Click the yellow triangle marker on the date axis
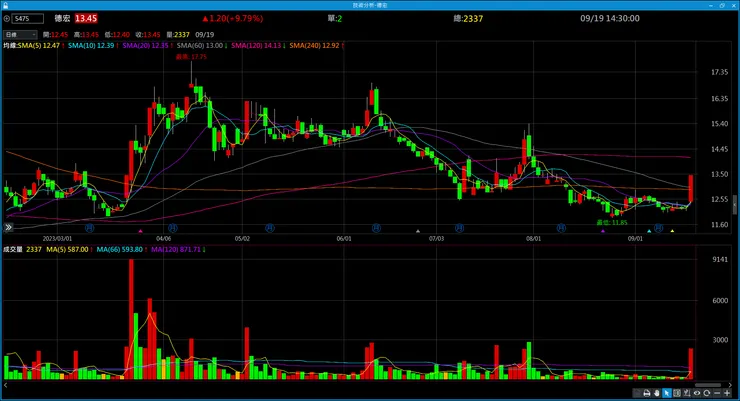The height and width of the screenshot is (401, 740). coord(672,231)
